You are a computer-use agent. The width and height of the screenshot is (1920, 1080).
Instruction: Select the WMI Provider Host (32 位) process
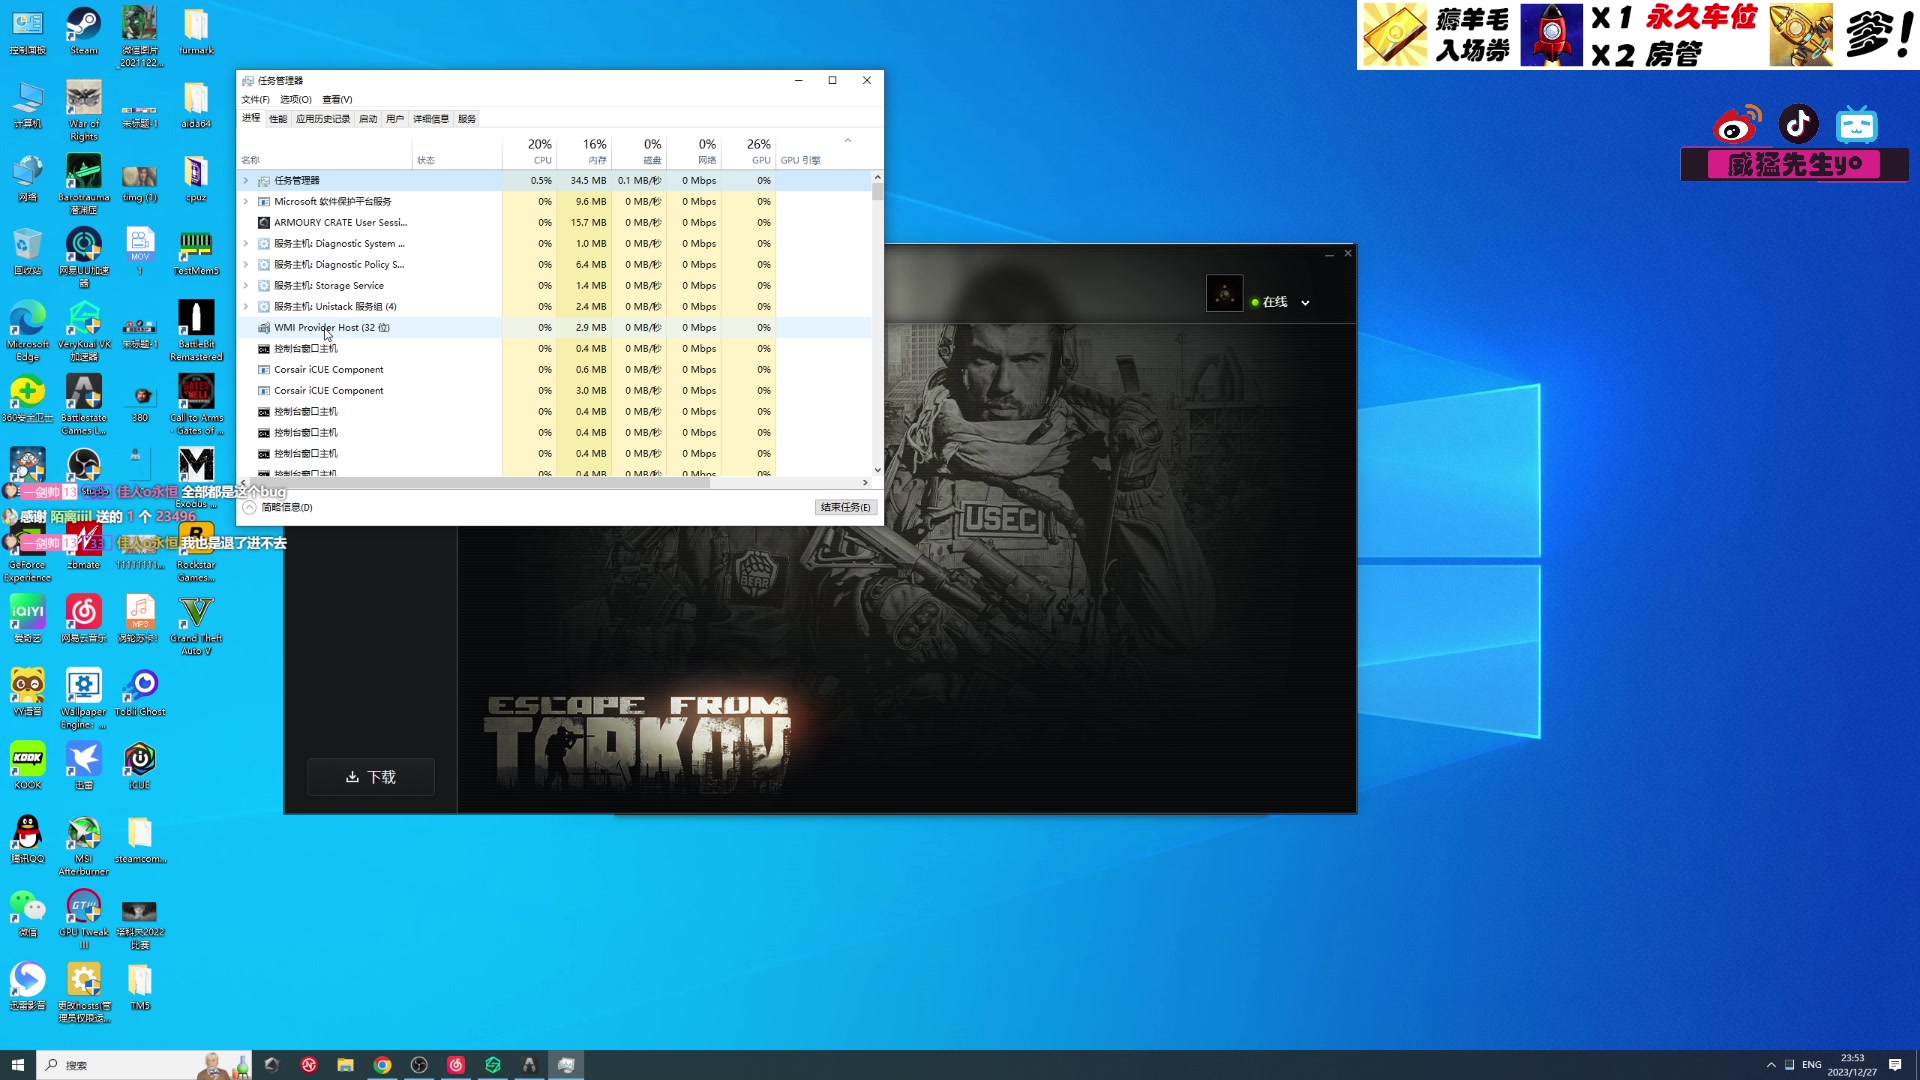click(556, 328)
